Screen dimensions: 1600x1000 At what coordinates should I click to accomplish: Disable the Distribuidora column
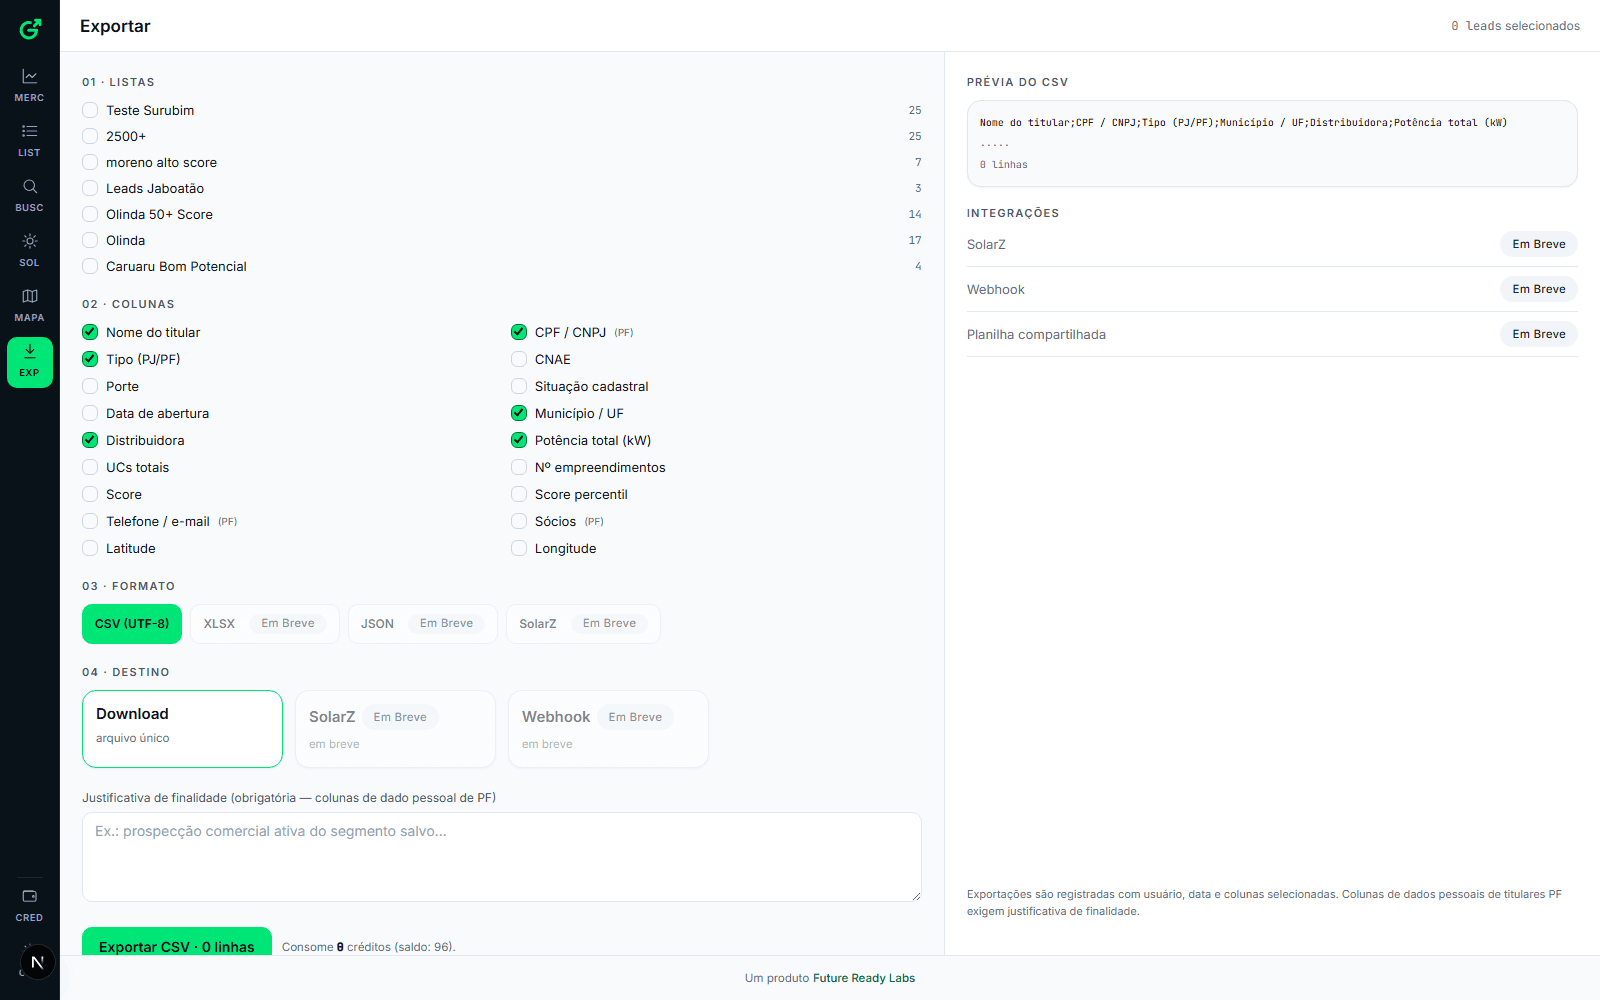90,440
